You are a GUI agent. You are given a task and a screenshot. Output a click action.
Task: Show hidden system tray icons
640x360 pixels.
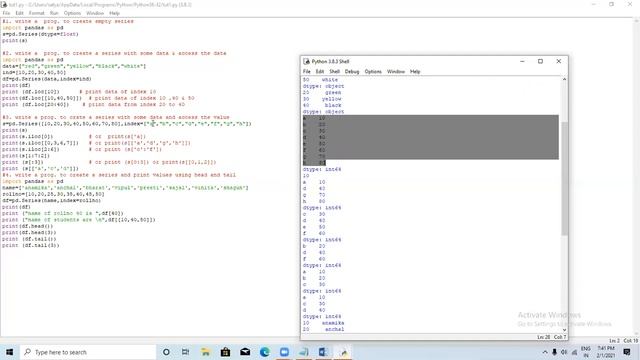[544, 352]
